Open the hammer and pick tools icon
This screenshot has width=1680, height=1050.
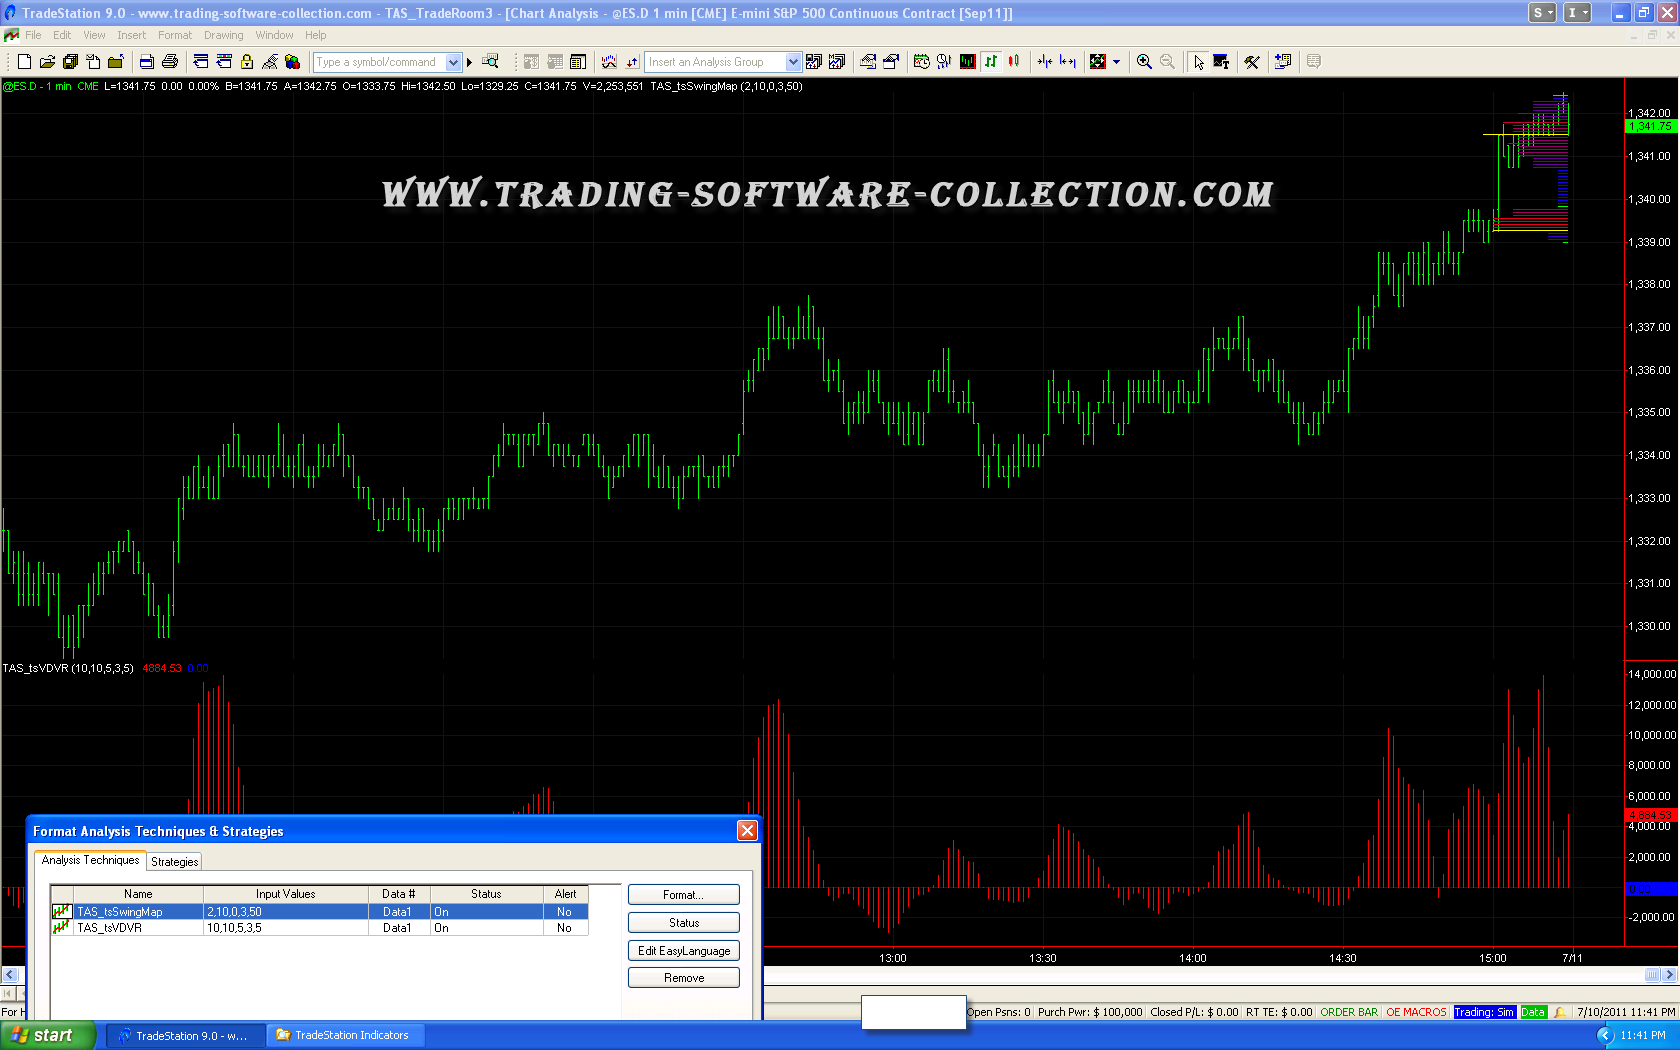(1252, 62)
